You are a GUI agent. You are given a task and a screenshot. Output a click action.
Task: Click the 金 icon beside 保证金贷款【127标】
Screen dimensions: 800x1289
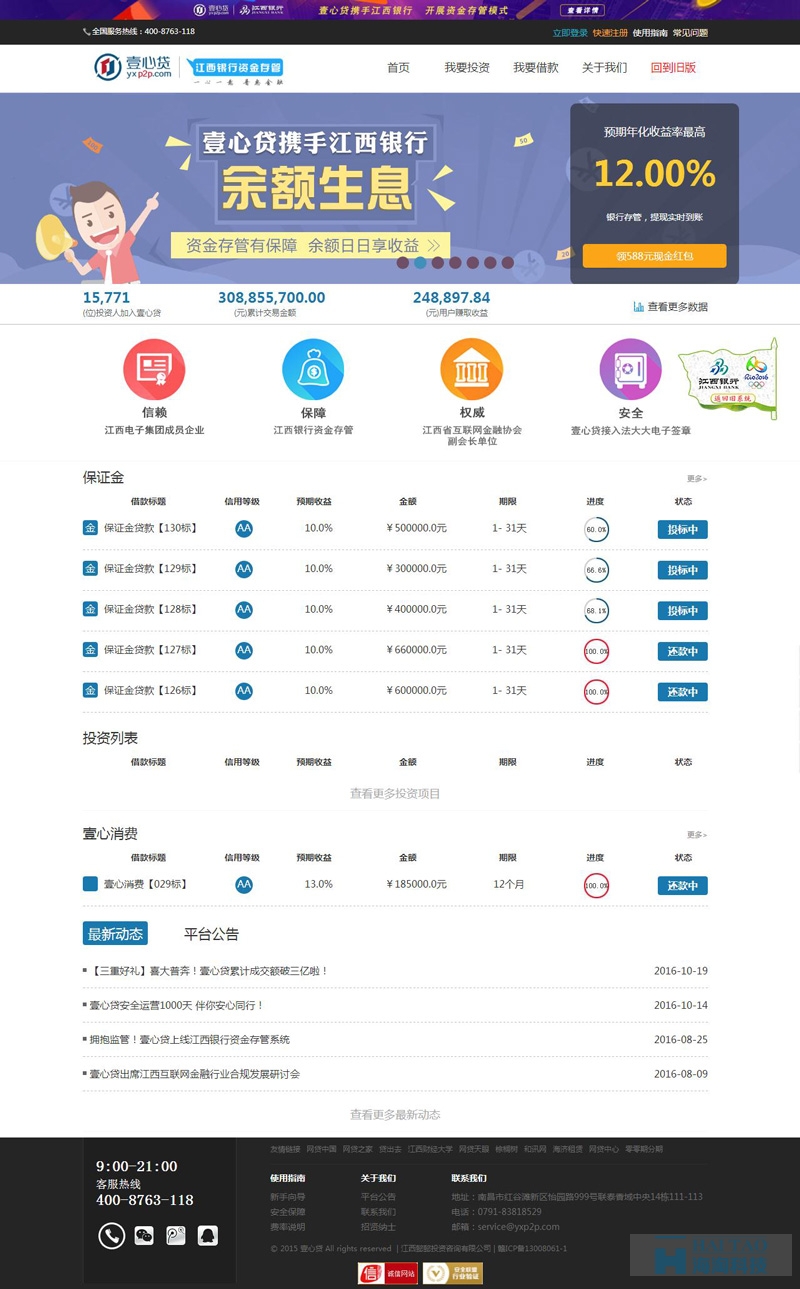90,650
